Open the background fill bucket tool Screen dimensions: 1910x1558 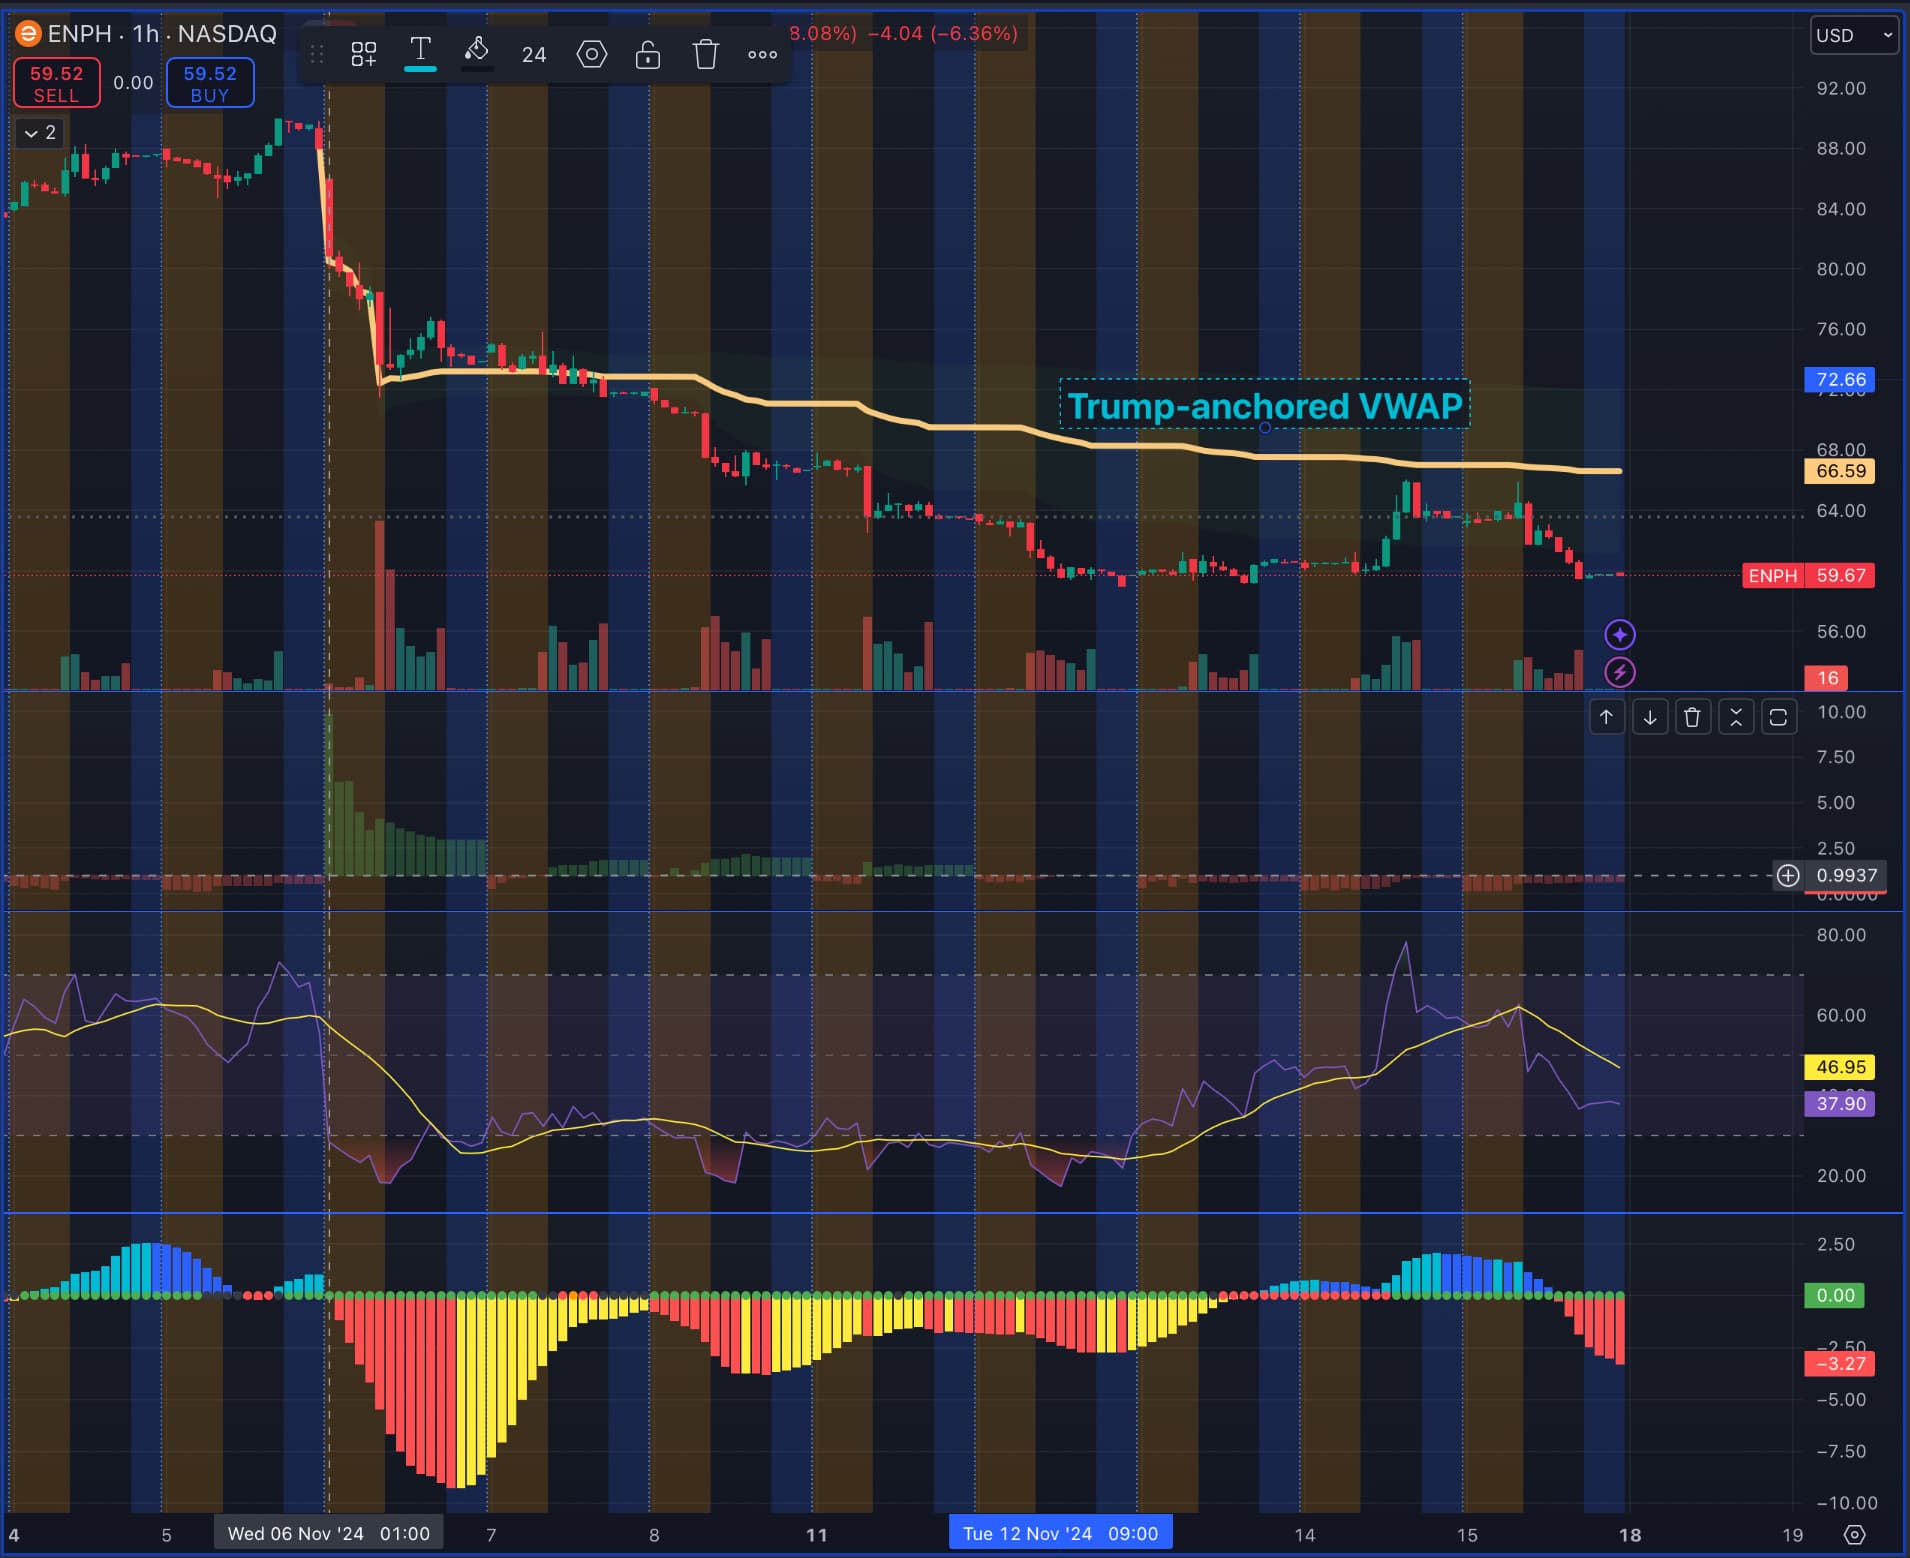point(477,52)
